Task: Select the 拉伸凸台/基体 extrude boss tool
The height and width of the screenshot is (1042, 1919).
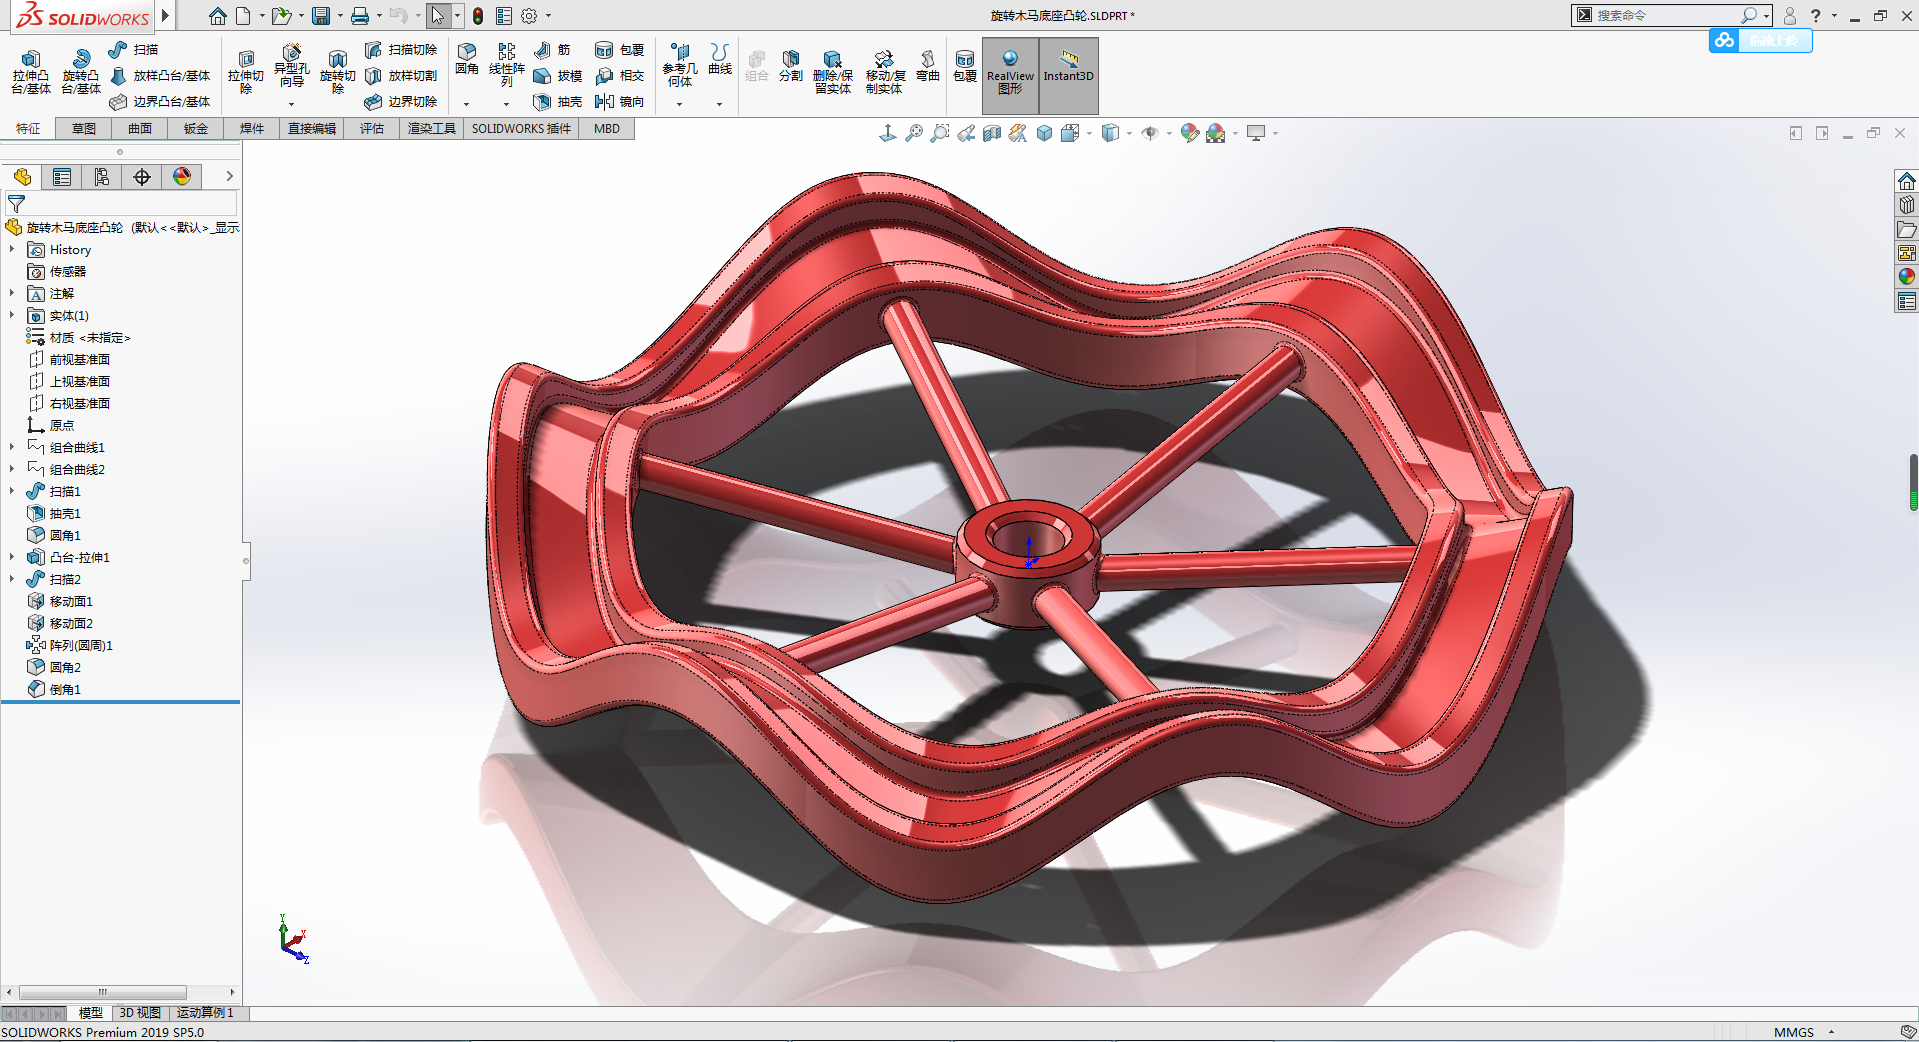Action: point(31,72)
